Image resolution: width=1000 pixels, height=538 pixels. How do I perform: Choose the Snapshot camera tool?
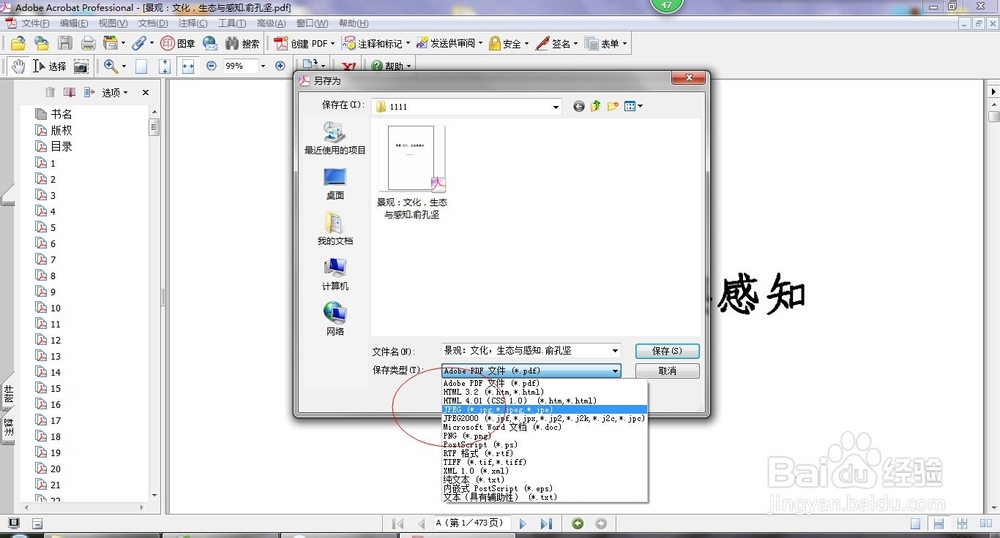point(81,66)
